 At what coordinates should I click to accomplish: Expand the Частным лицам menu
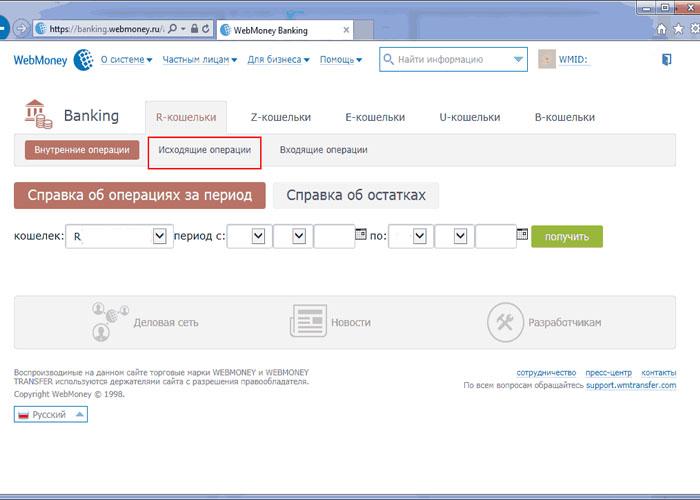(x=200, y=60)
